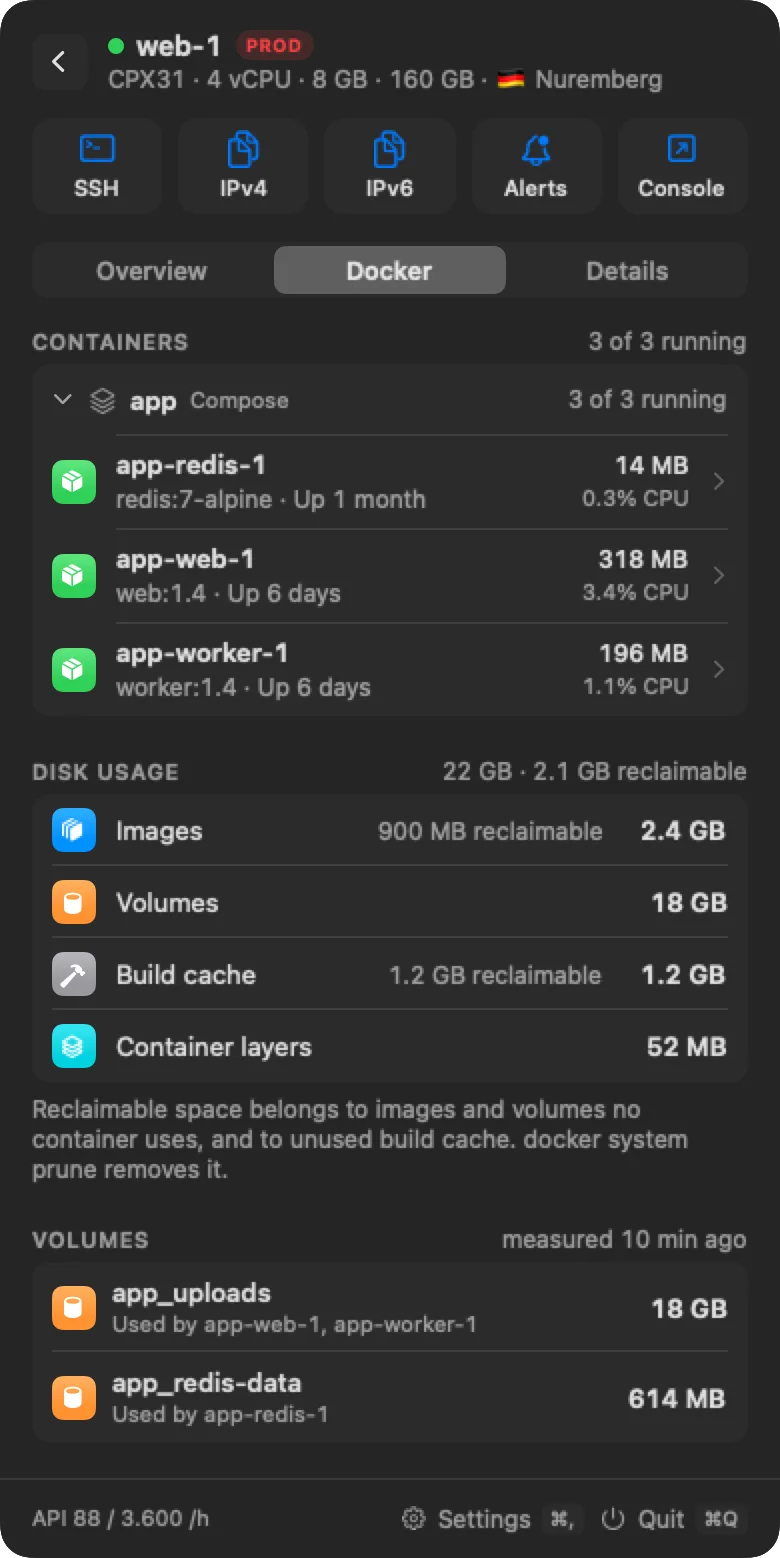Click app-worker-1 green container icon
Viewport: 780px width, 1558px height.
pos(74,670)
